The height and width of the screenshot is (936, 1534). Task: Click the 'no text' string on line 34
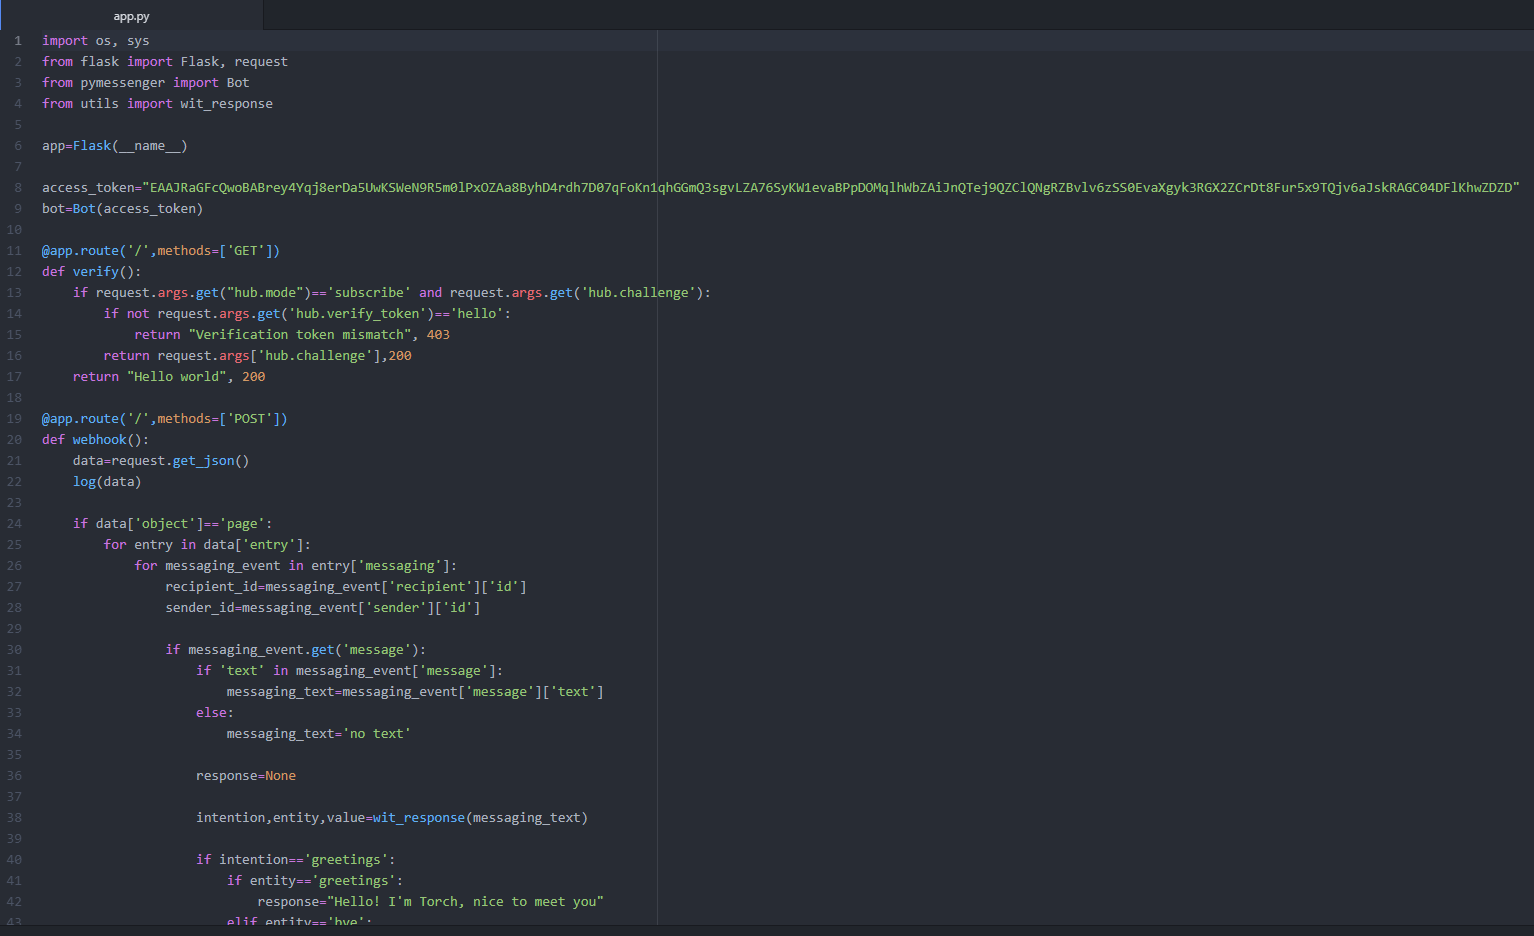[x=377, y=734]
